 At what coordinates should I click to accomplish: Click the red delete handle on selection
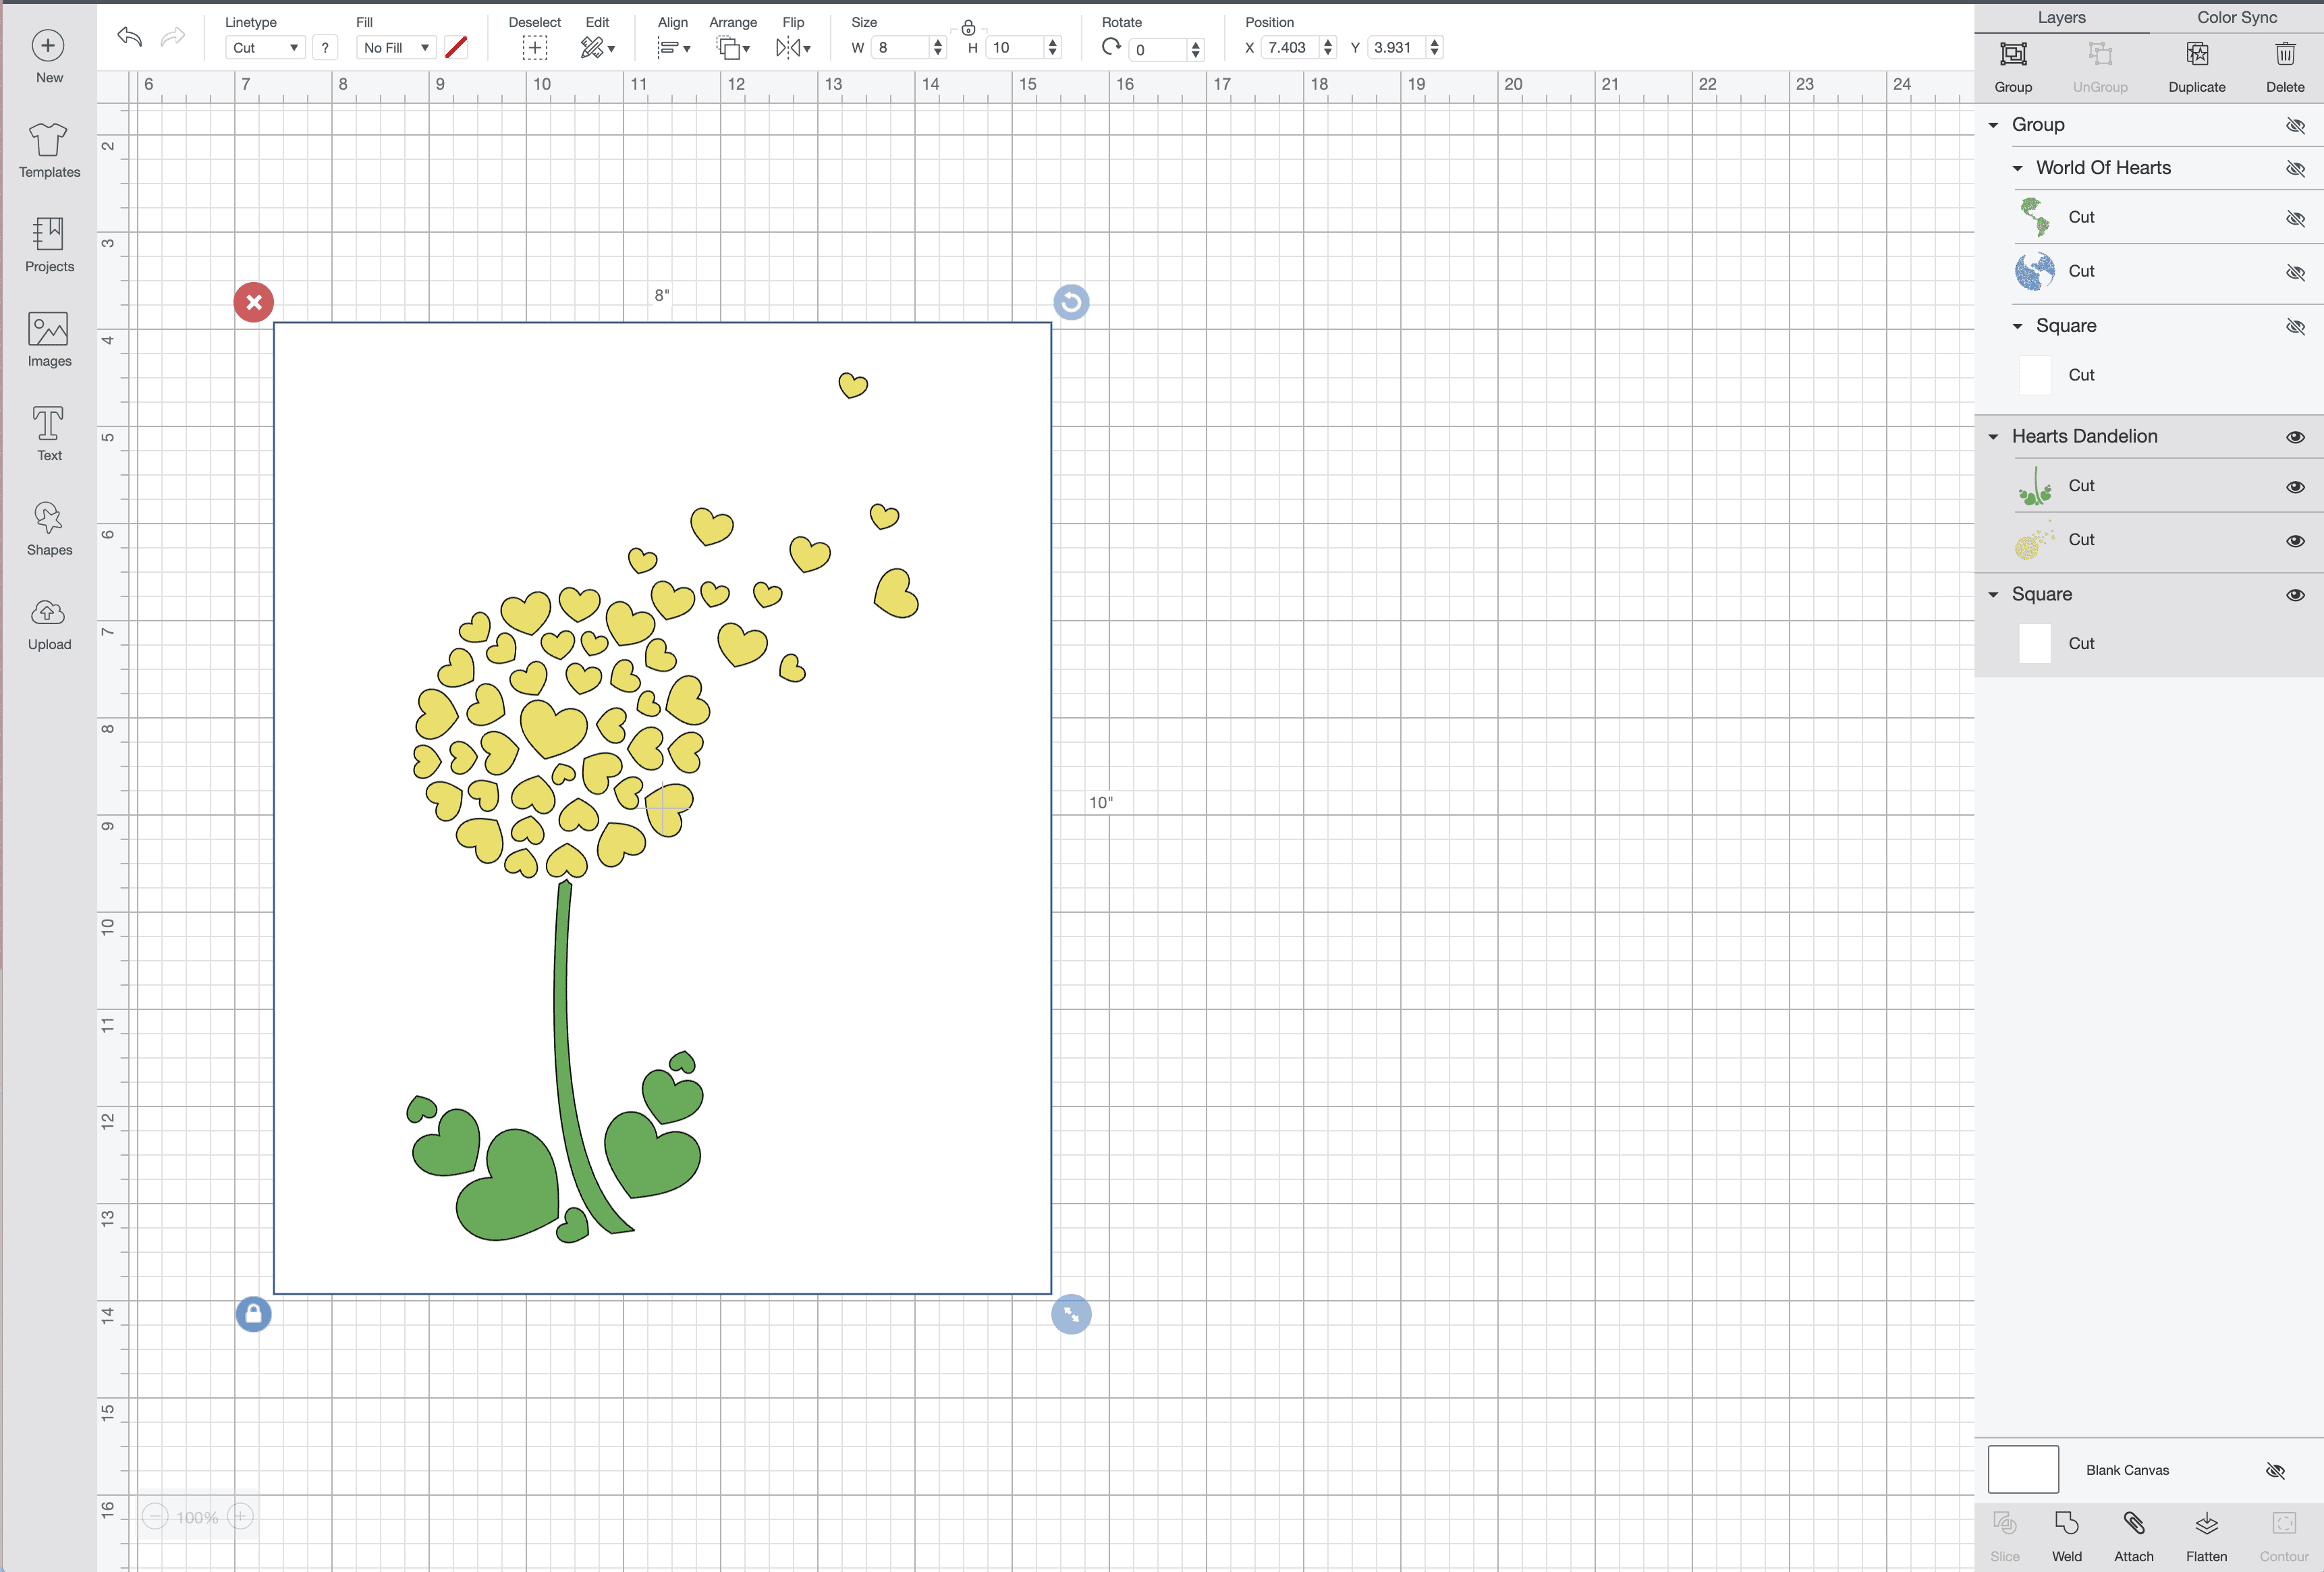click(254, 302)
